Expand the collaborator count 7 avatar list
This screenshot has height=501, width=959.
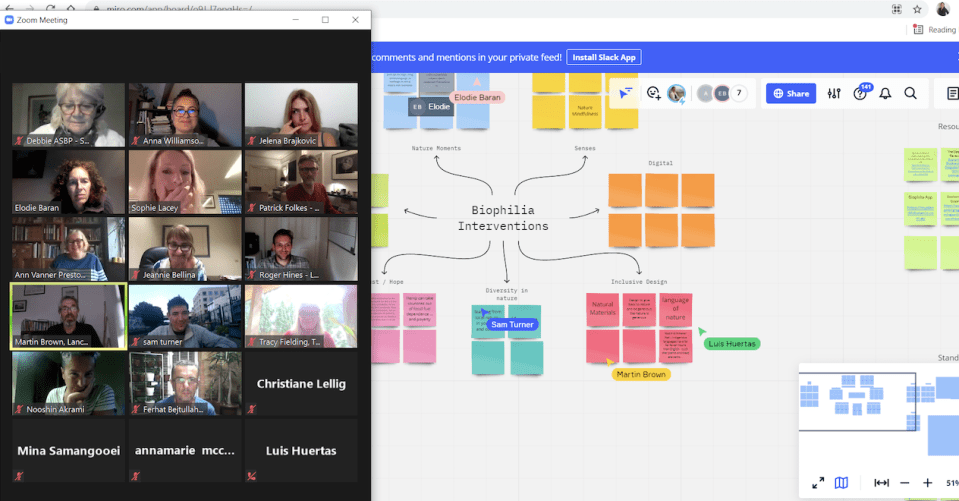tap(739, 93)
